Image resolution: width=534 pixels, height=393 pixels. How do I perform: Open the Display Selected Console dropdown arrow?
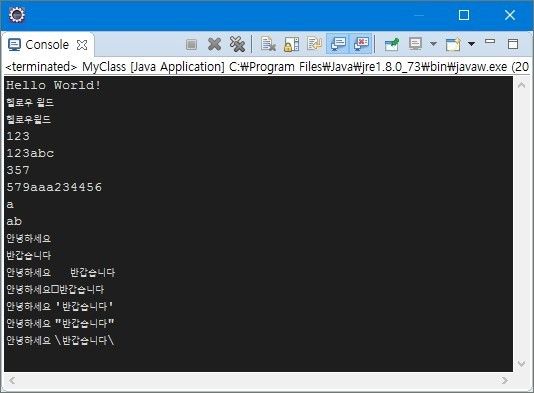(433, 44)
